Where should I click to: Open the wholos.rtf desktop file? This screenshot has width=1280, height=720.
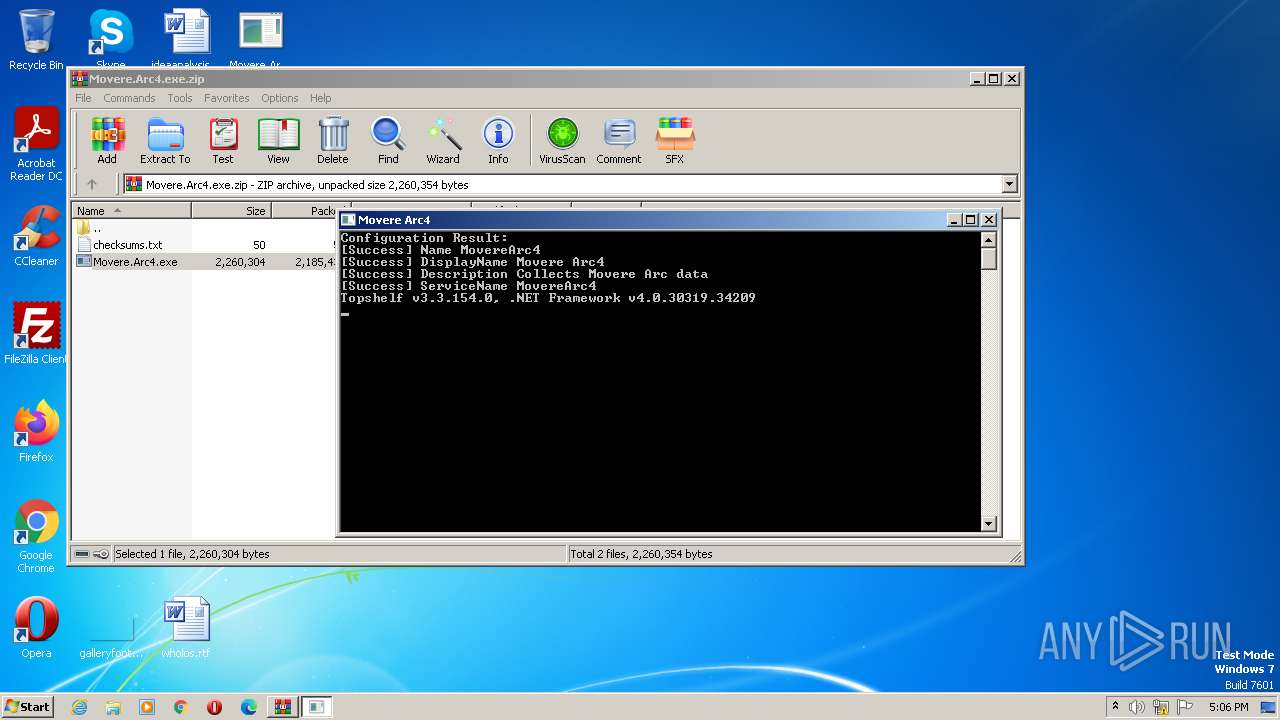[186, 628]
